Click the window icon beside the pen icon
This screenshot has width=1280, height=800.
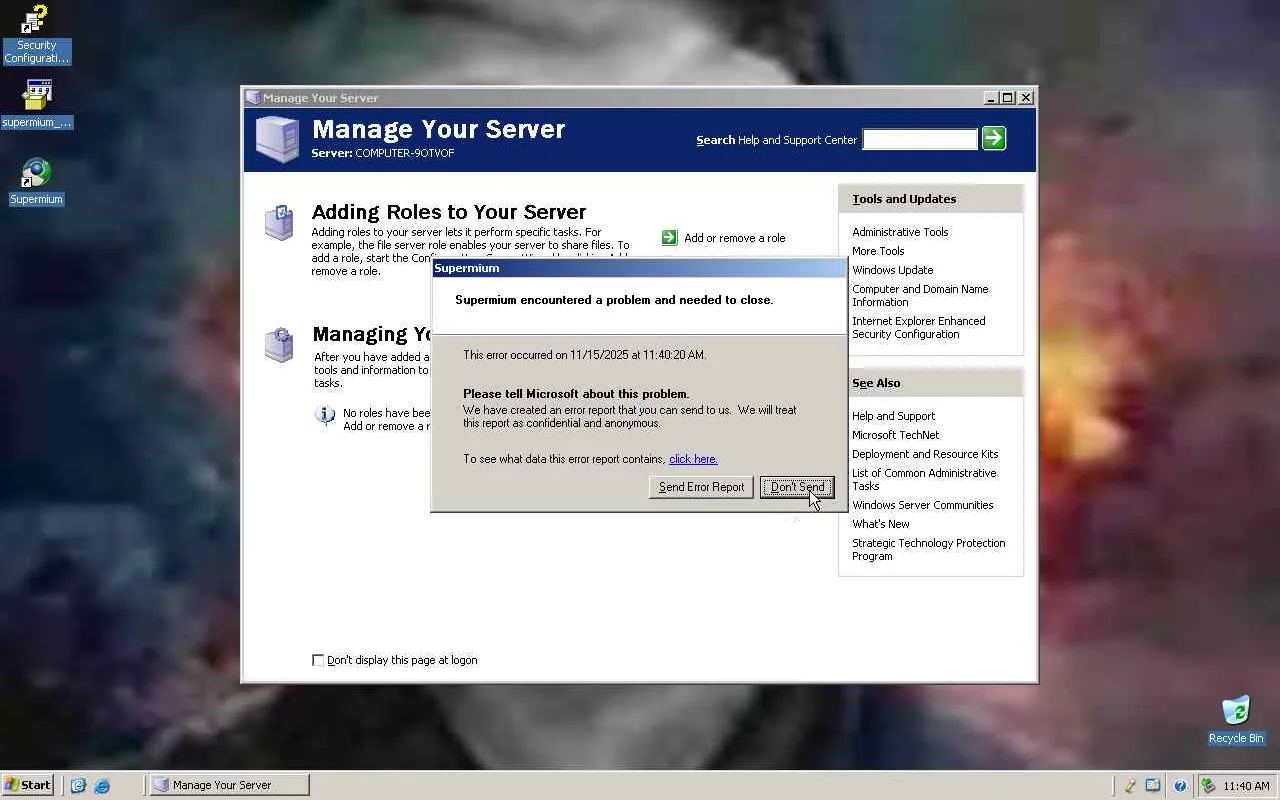coord(1153,786)
